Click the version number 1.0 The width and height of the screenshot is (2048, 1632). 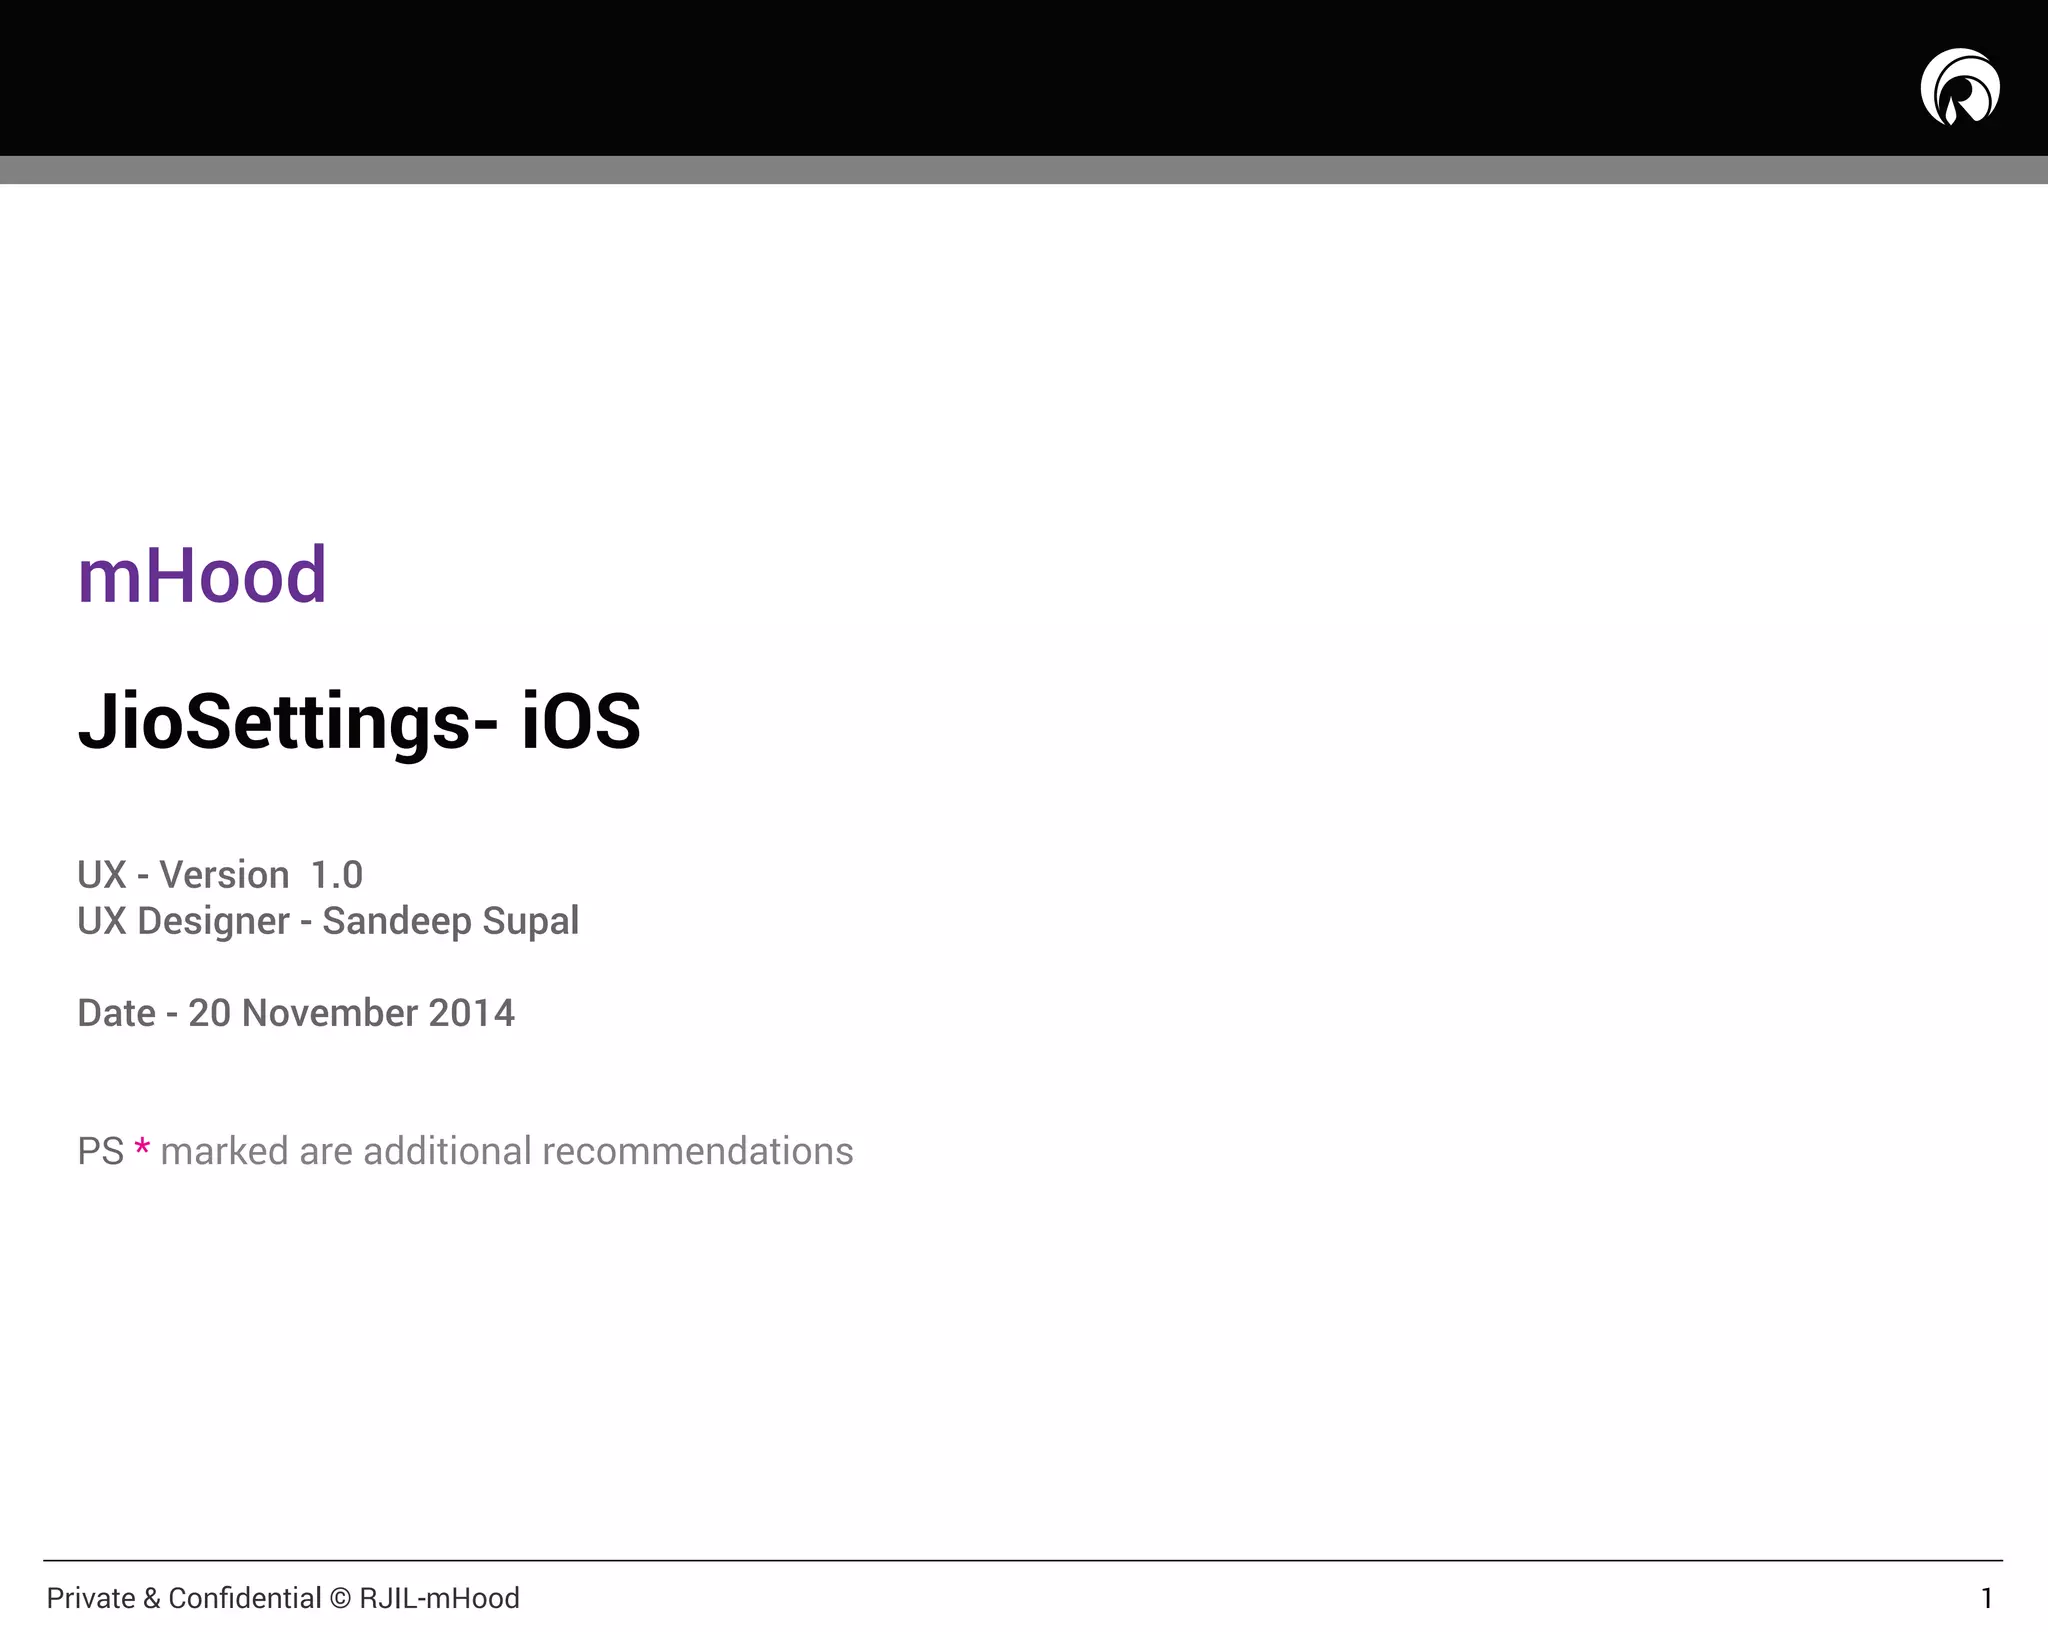[336, 875]
